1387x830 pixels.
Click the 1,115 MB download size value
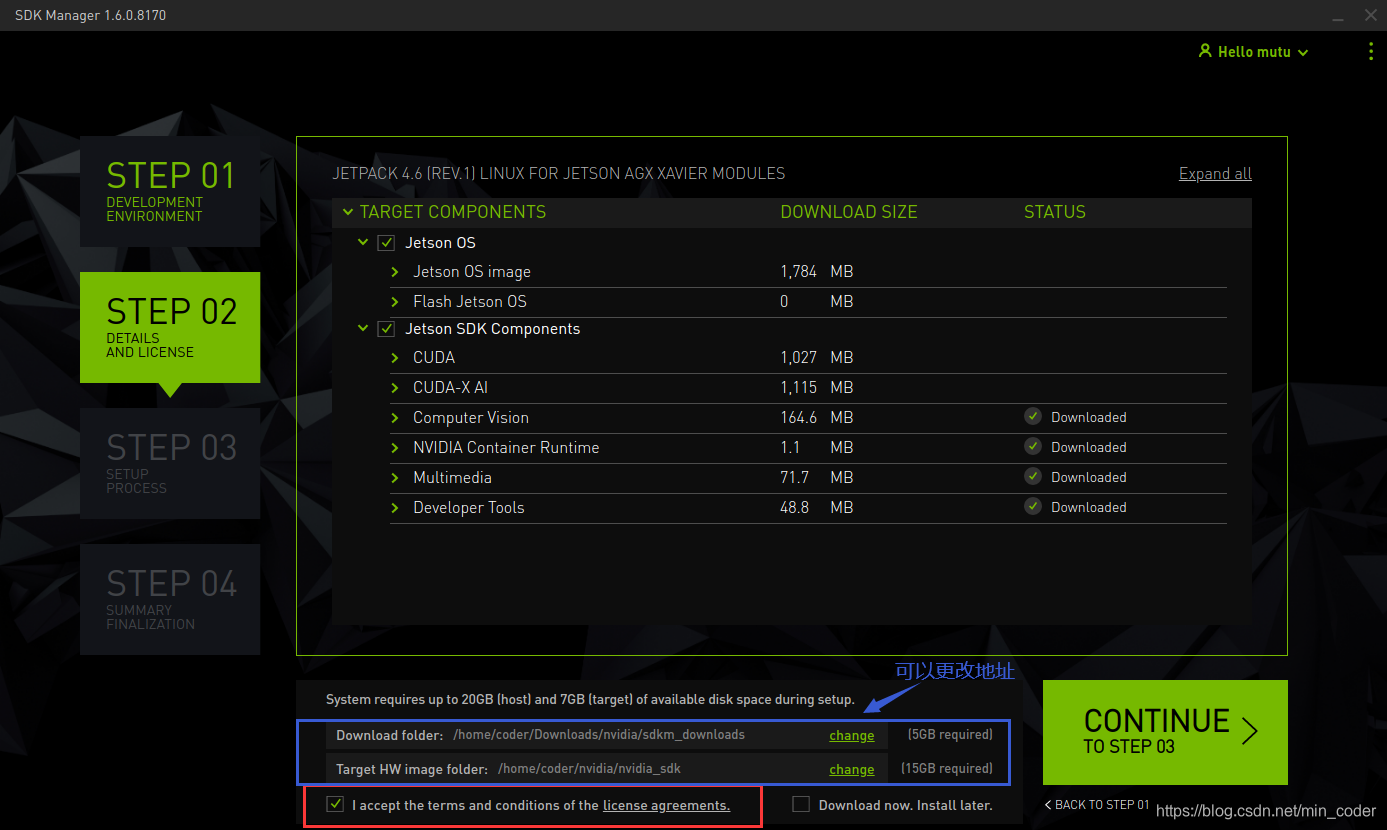point(817,388)
